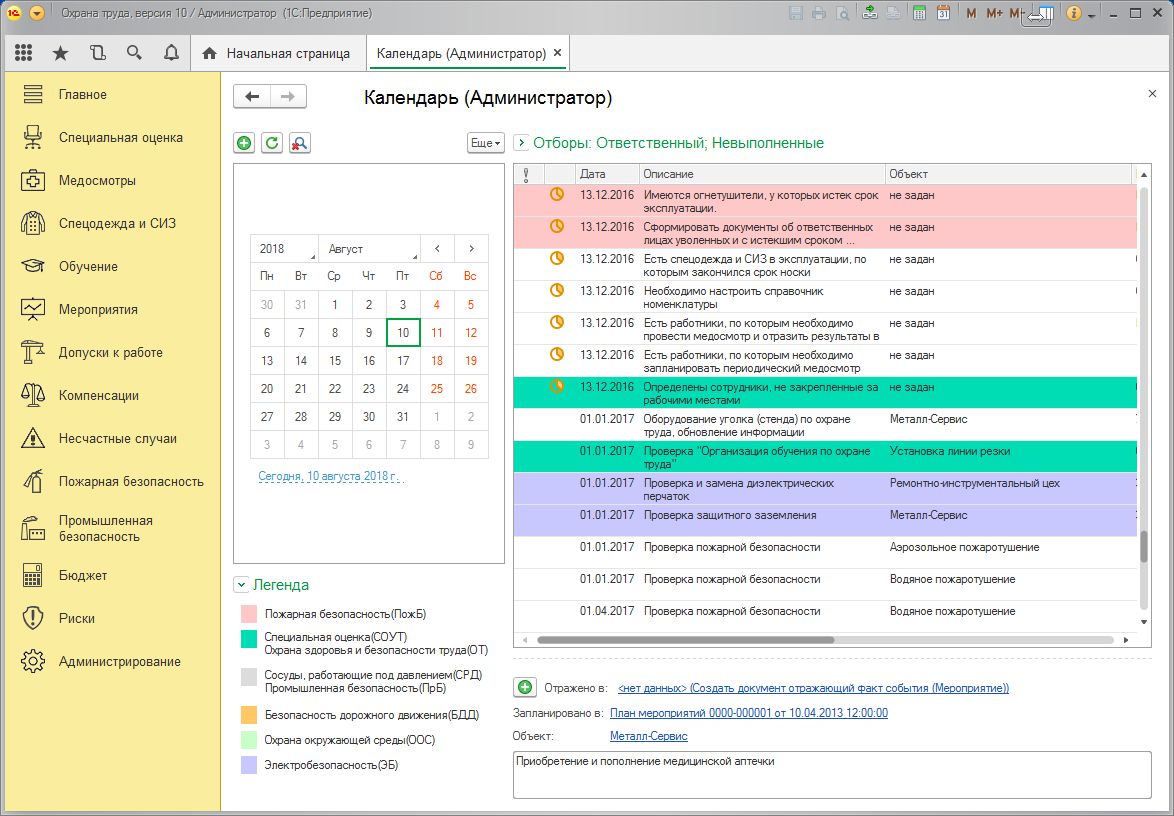
Task: Open the Еще dropdown menu
Action: [486, 143]
